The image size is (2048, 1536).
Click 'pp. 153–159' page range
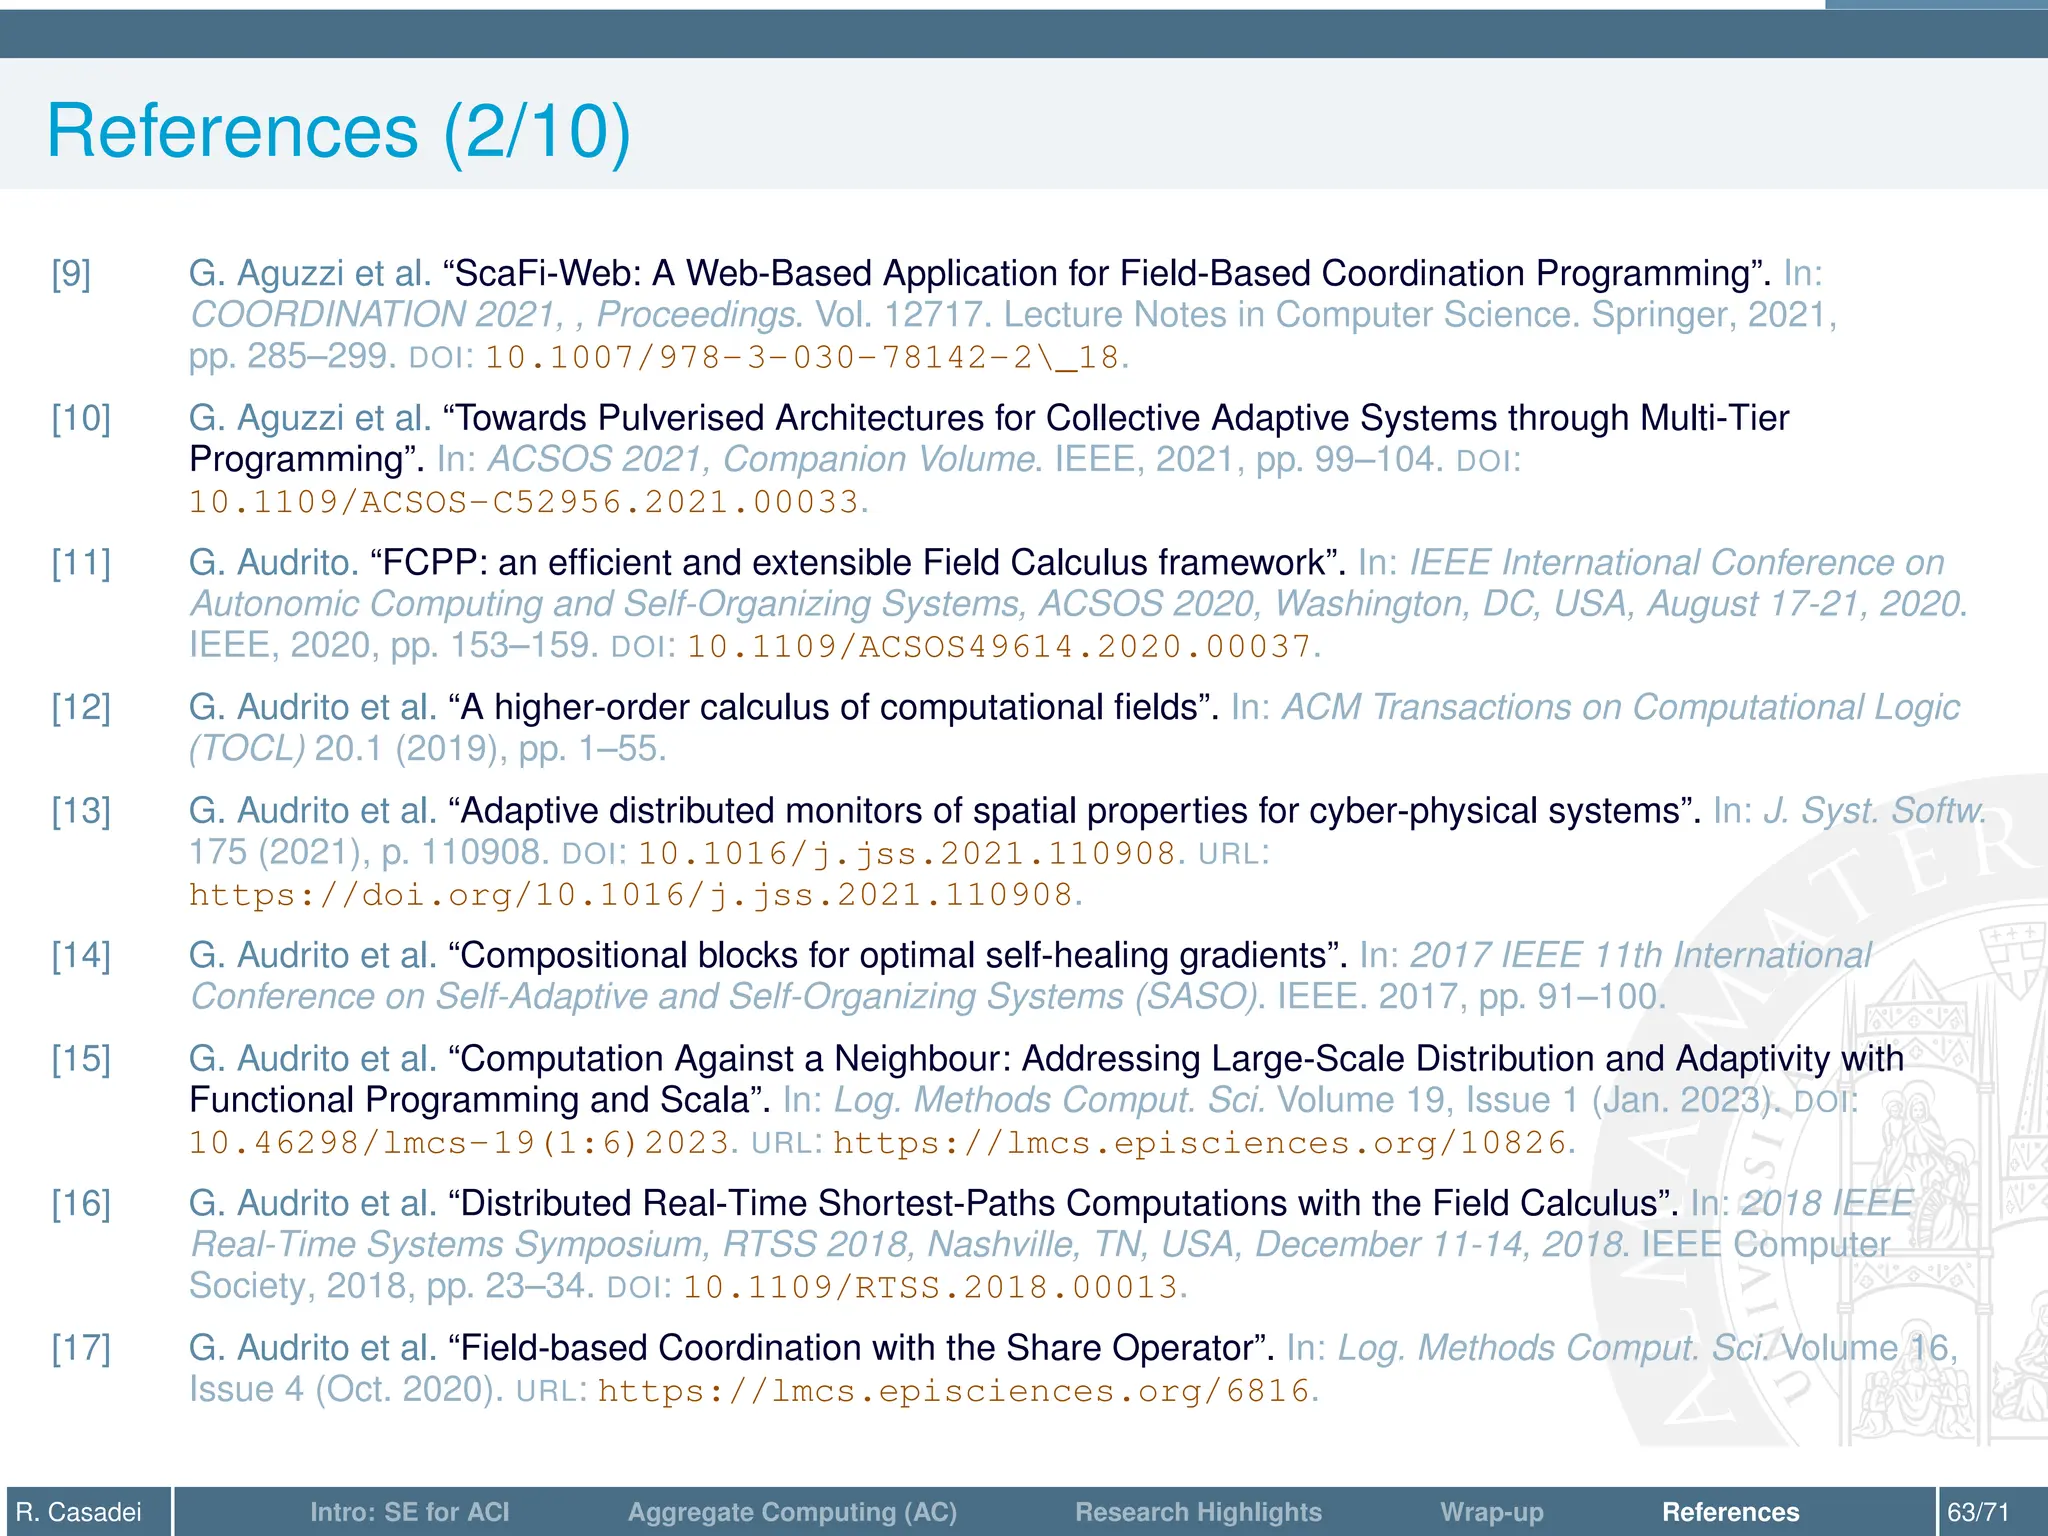point(494,645)
